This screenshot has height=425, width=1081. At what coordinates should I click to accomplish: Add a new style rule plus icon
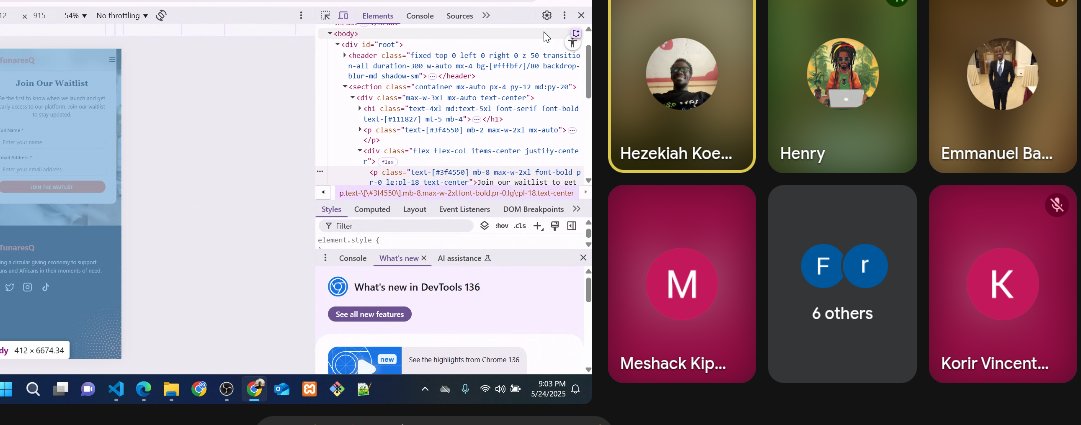tap(538, 226)
